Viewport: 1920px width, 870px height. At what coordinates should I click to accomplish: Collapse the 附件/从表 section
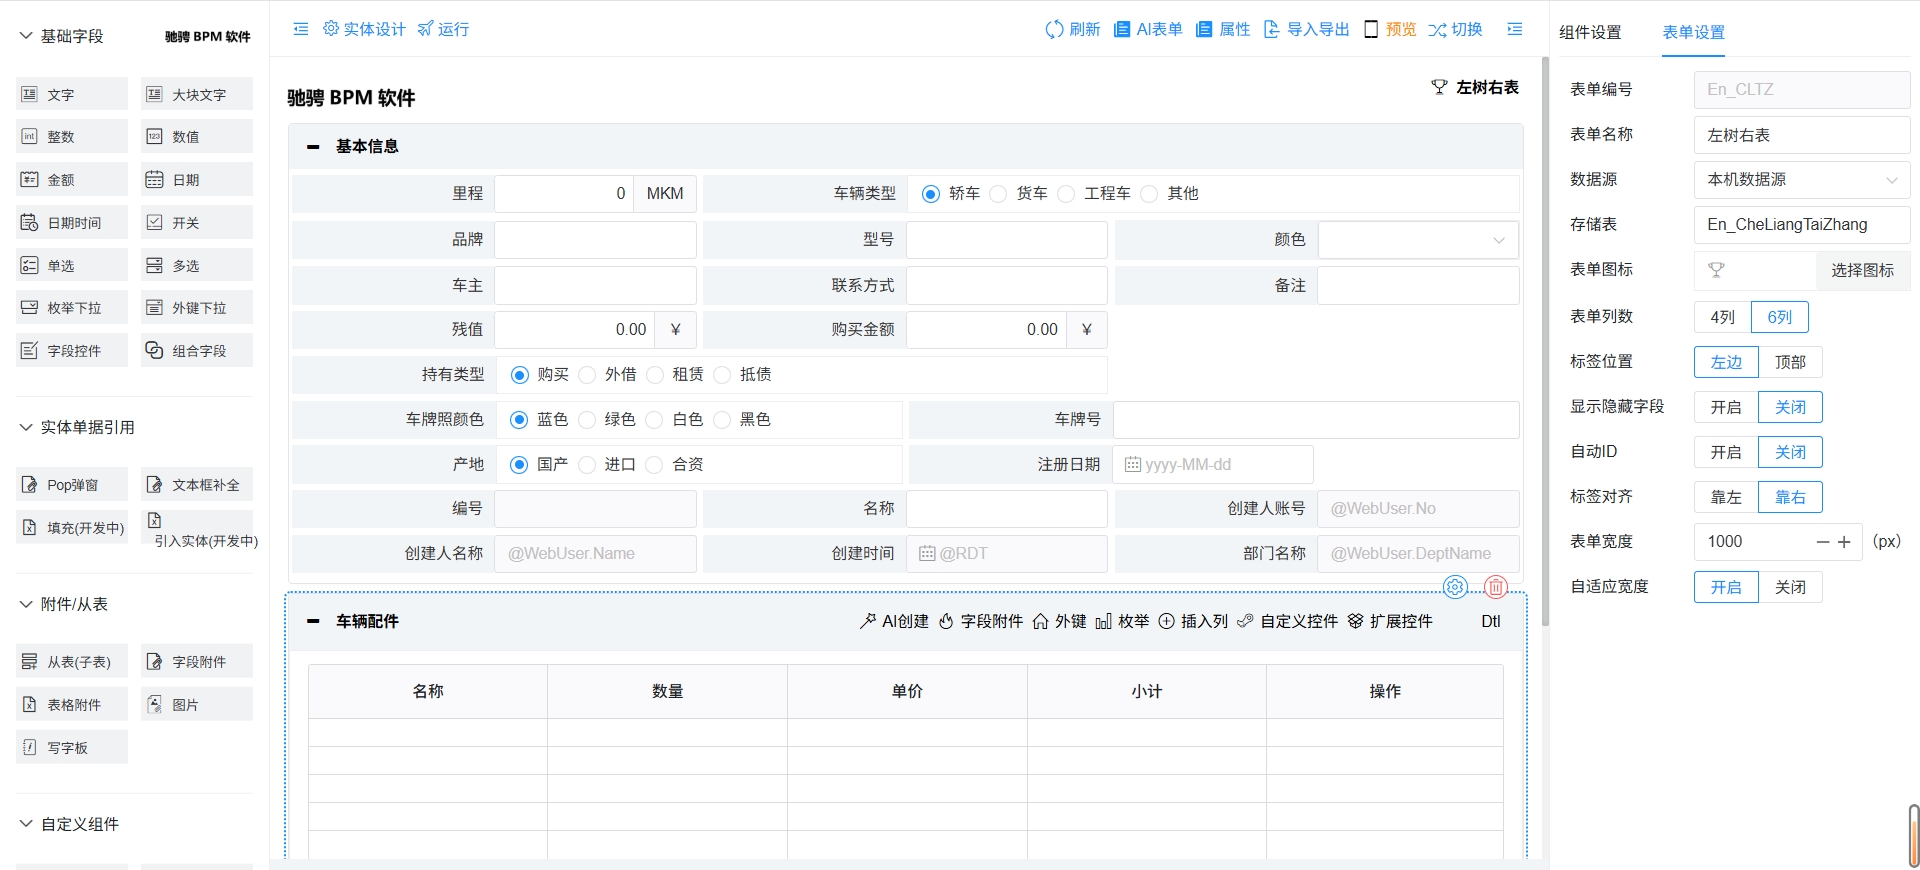26,604
